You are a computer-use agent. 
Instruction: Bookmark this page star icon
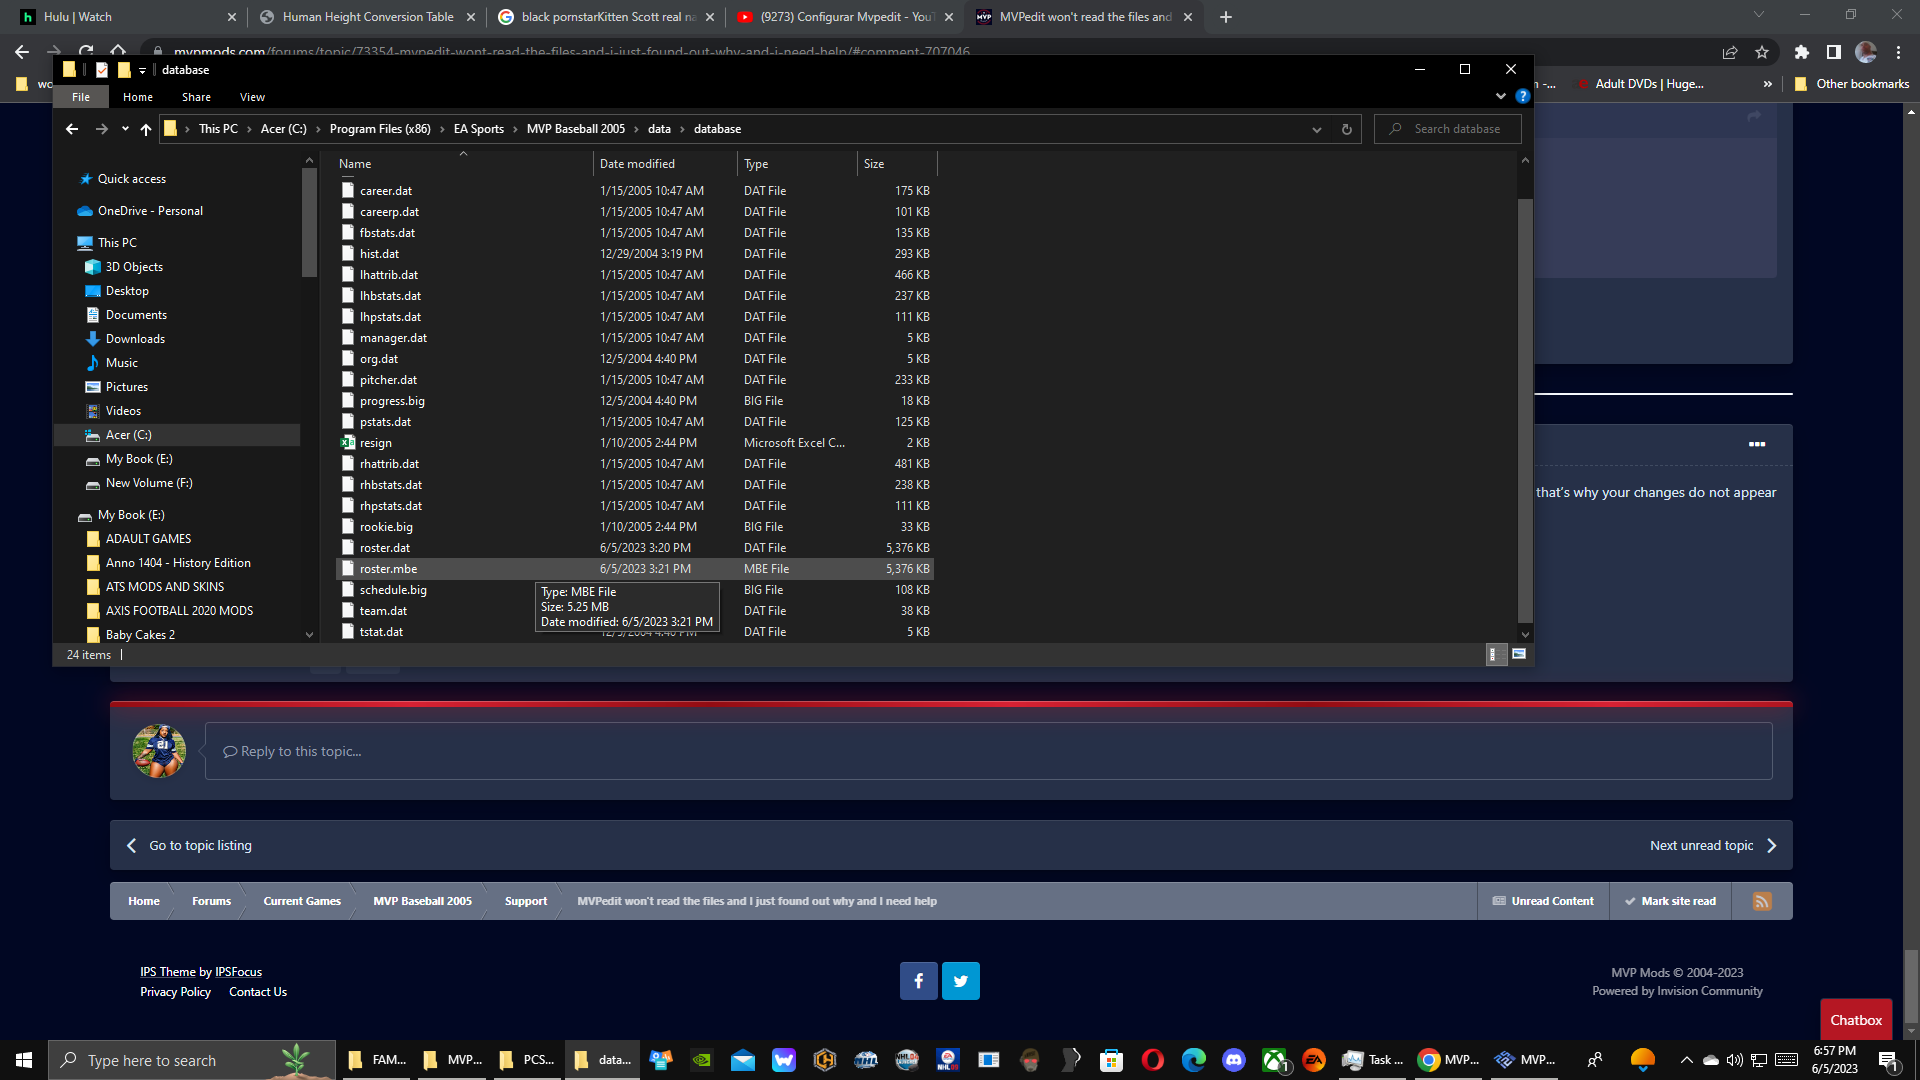click(1762, 52)
